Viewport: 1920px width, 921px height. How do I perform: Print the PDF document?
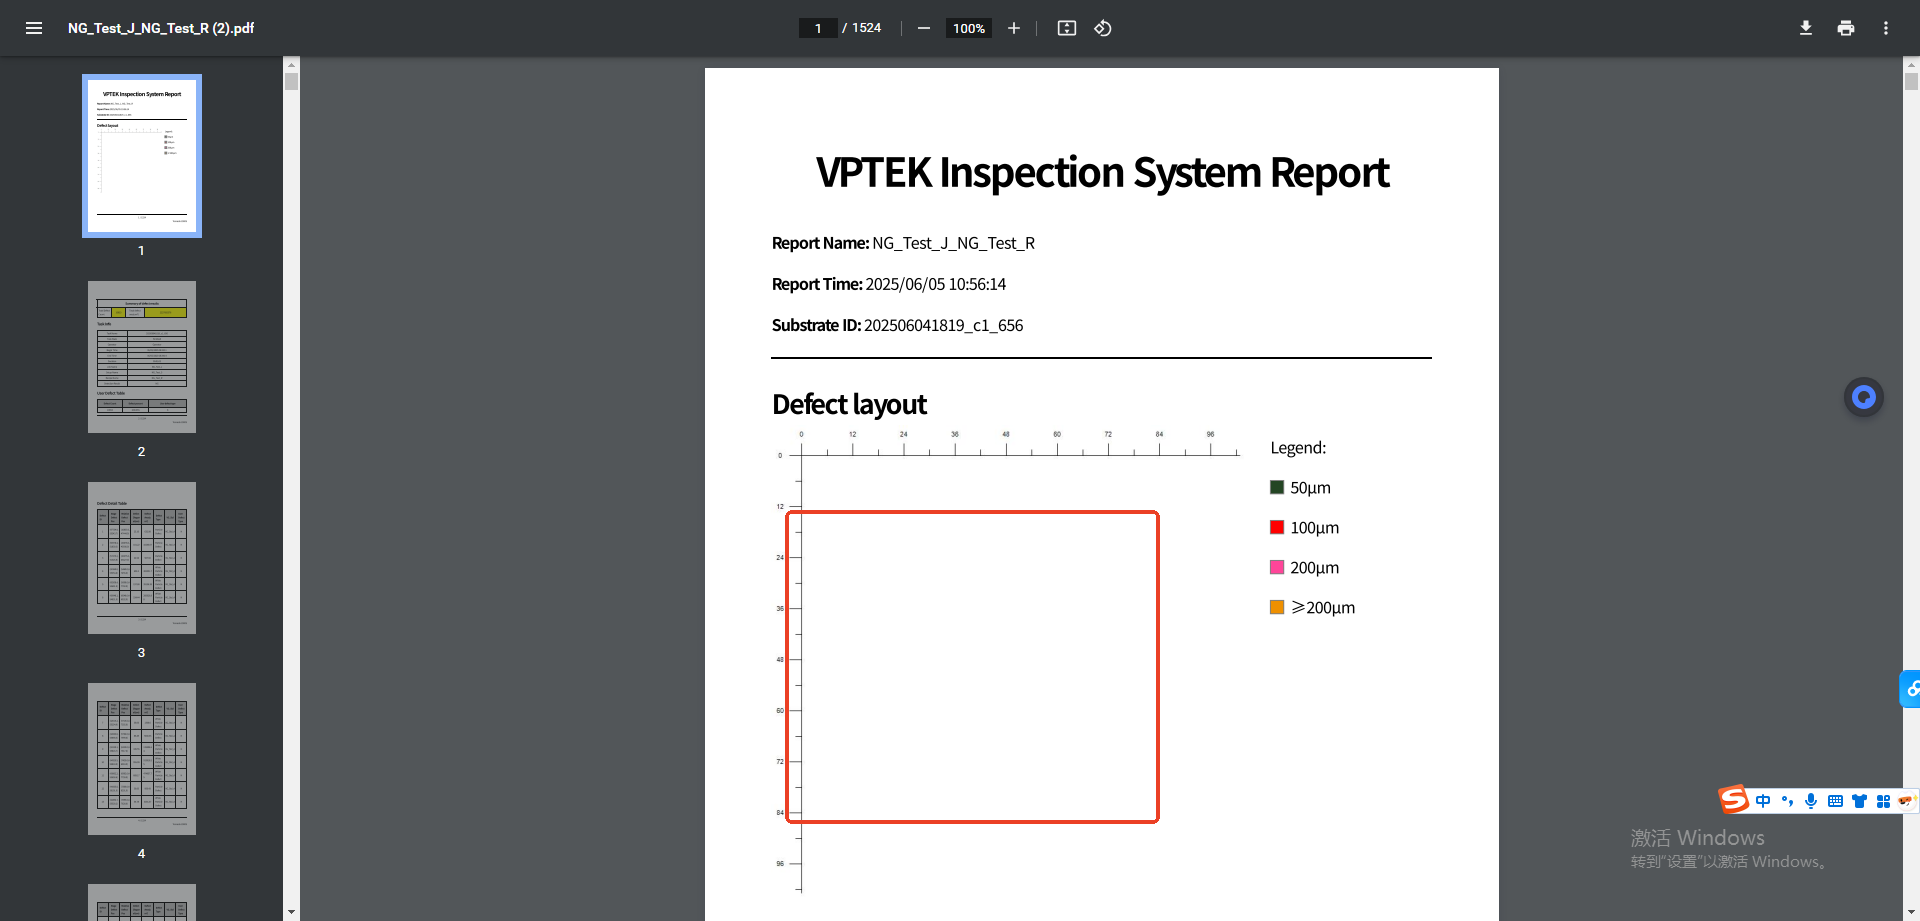(x=1846, y=28)
